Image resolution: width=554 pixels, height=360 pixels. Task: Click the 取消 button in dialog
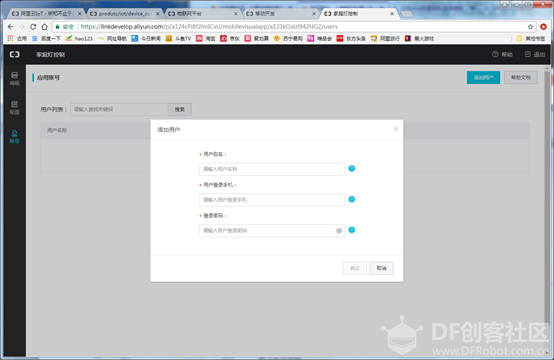tap(382, 268)
